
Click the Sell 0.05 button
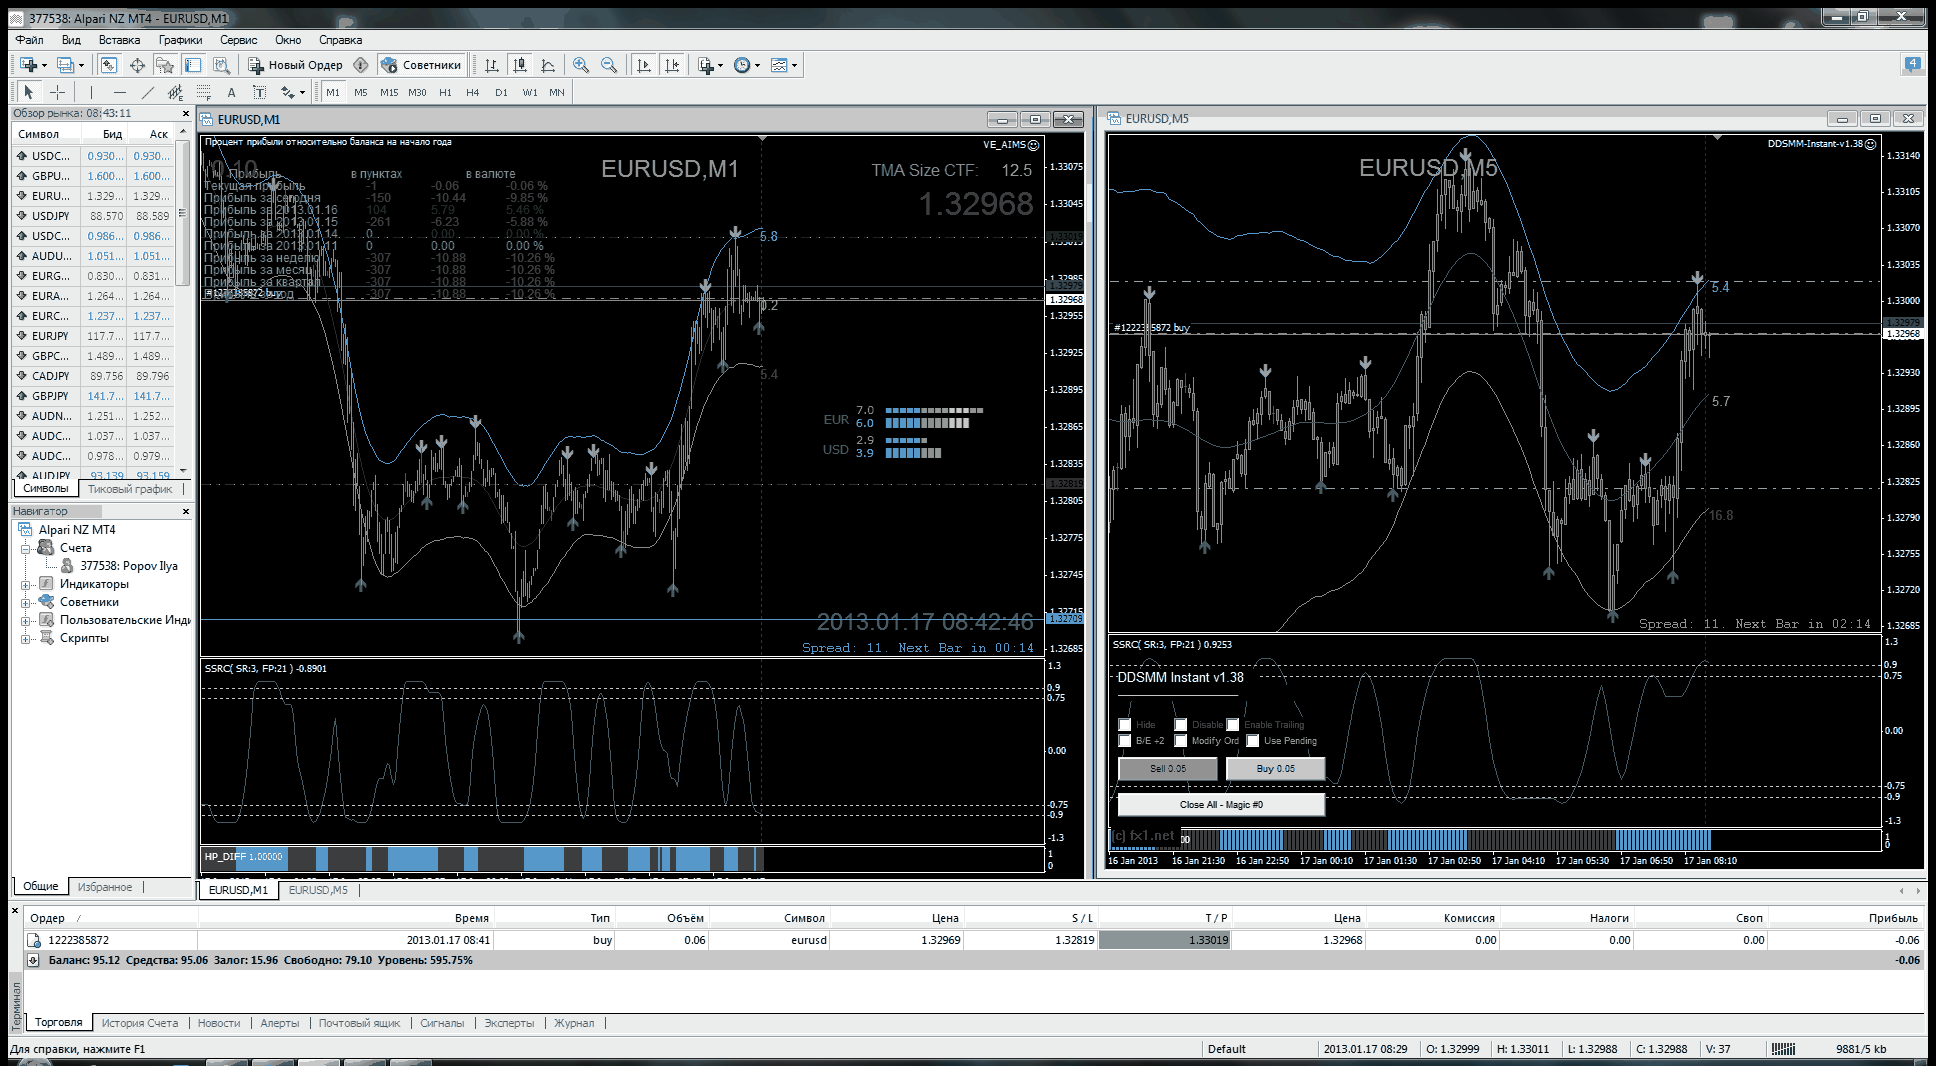pos(1167,769)
